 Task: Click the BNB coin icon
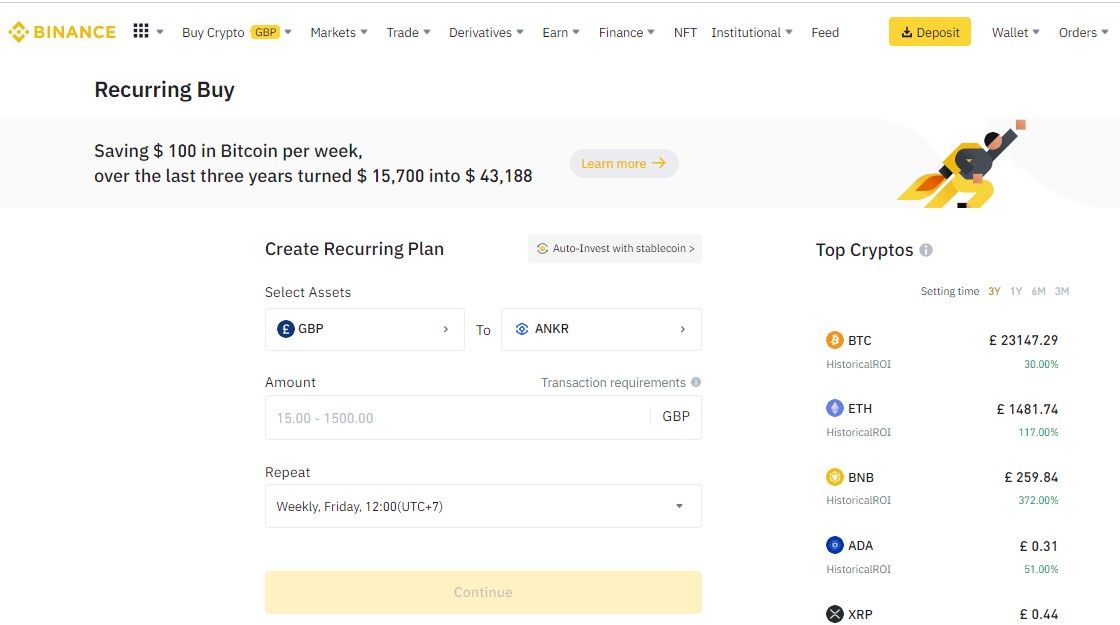pyautogui.click(x=834, y=476)
